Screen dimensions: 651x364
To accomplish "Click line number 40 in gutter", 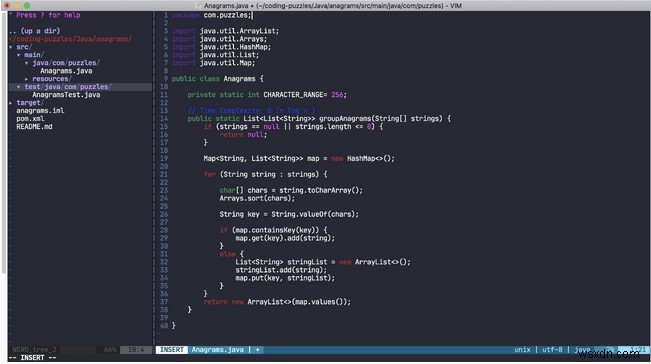I will click(x=164, y=326).
